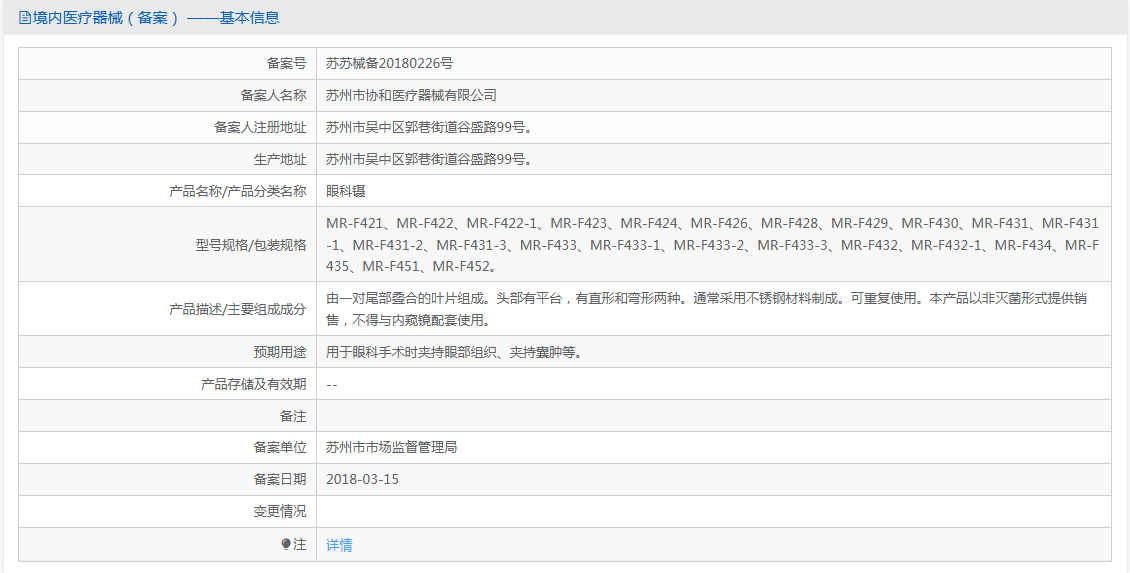Image resolution: width=1130 pixels, height=573 pixels.
Task: Click the 备案单位 label
Action: pyautogui.click(x=280, y=448)
